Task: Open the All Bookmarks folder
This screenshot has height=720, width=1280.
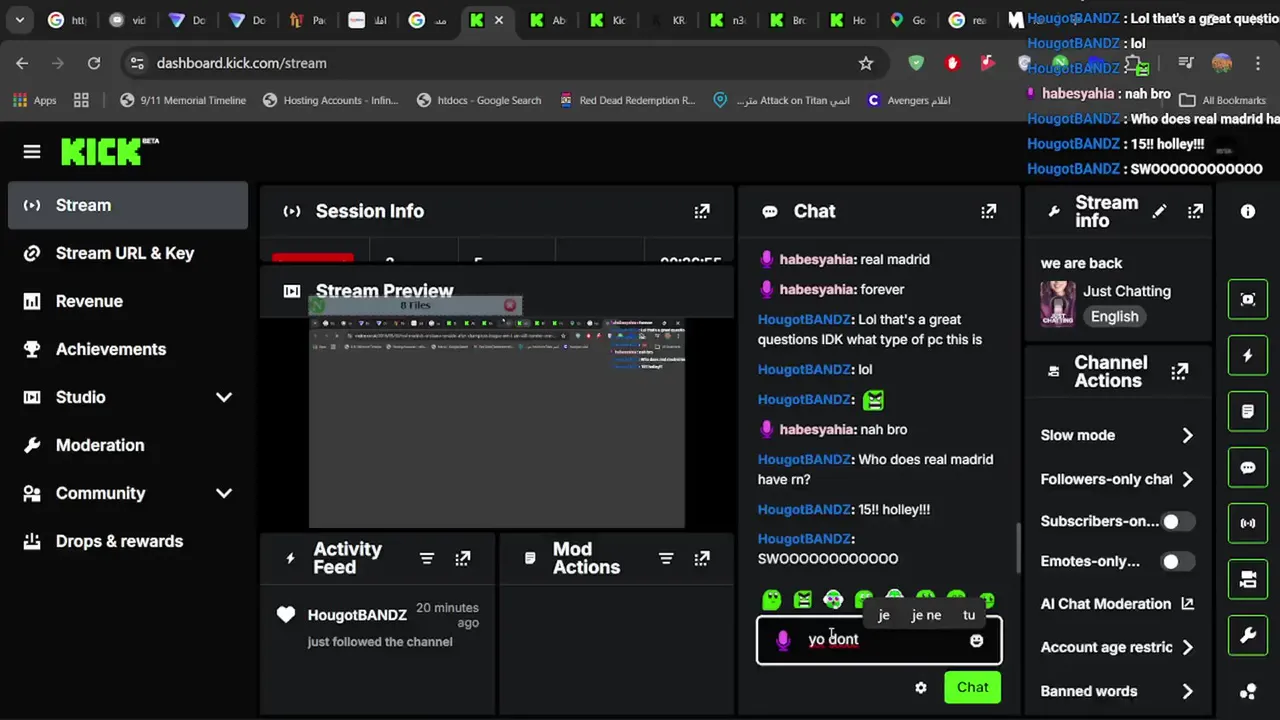Action: (x=1223, y=100)
